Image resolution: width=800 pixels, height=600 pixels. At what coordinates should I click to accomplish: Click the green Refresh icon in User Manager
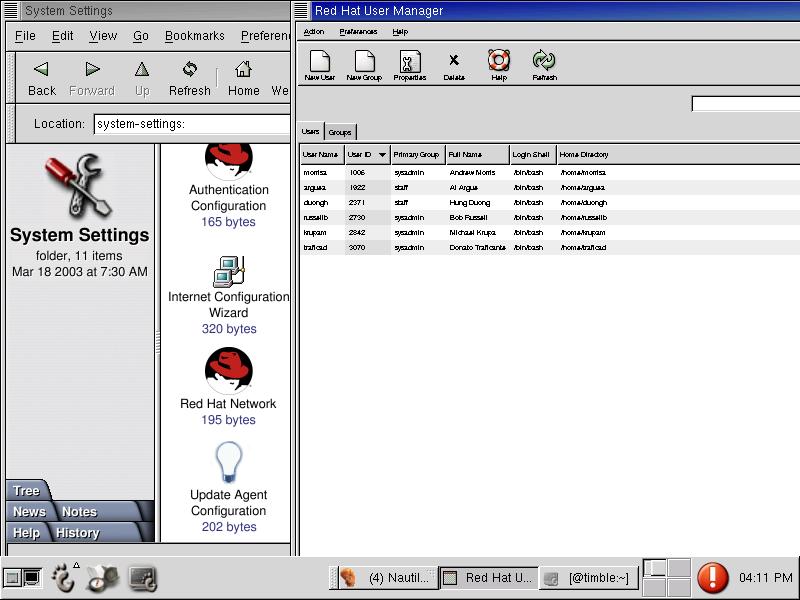[x=544, y=64]
